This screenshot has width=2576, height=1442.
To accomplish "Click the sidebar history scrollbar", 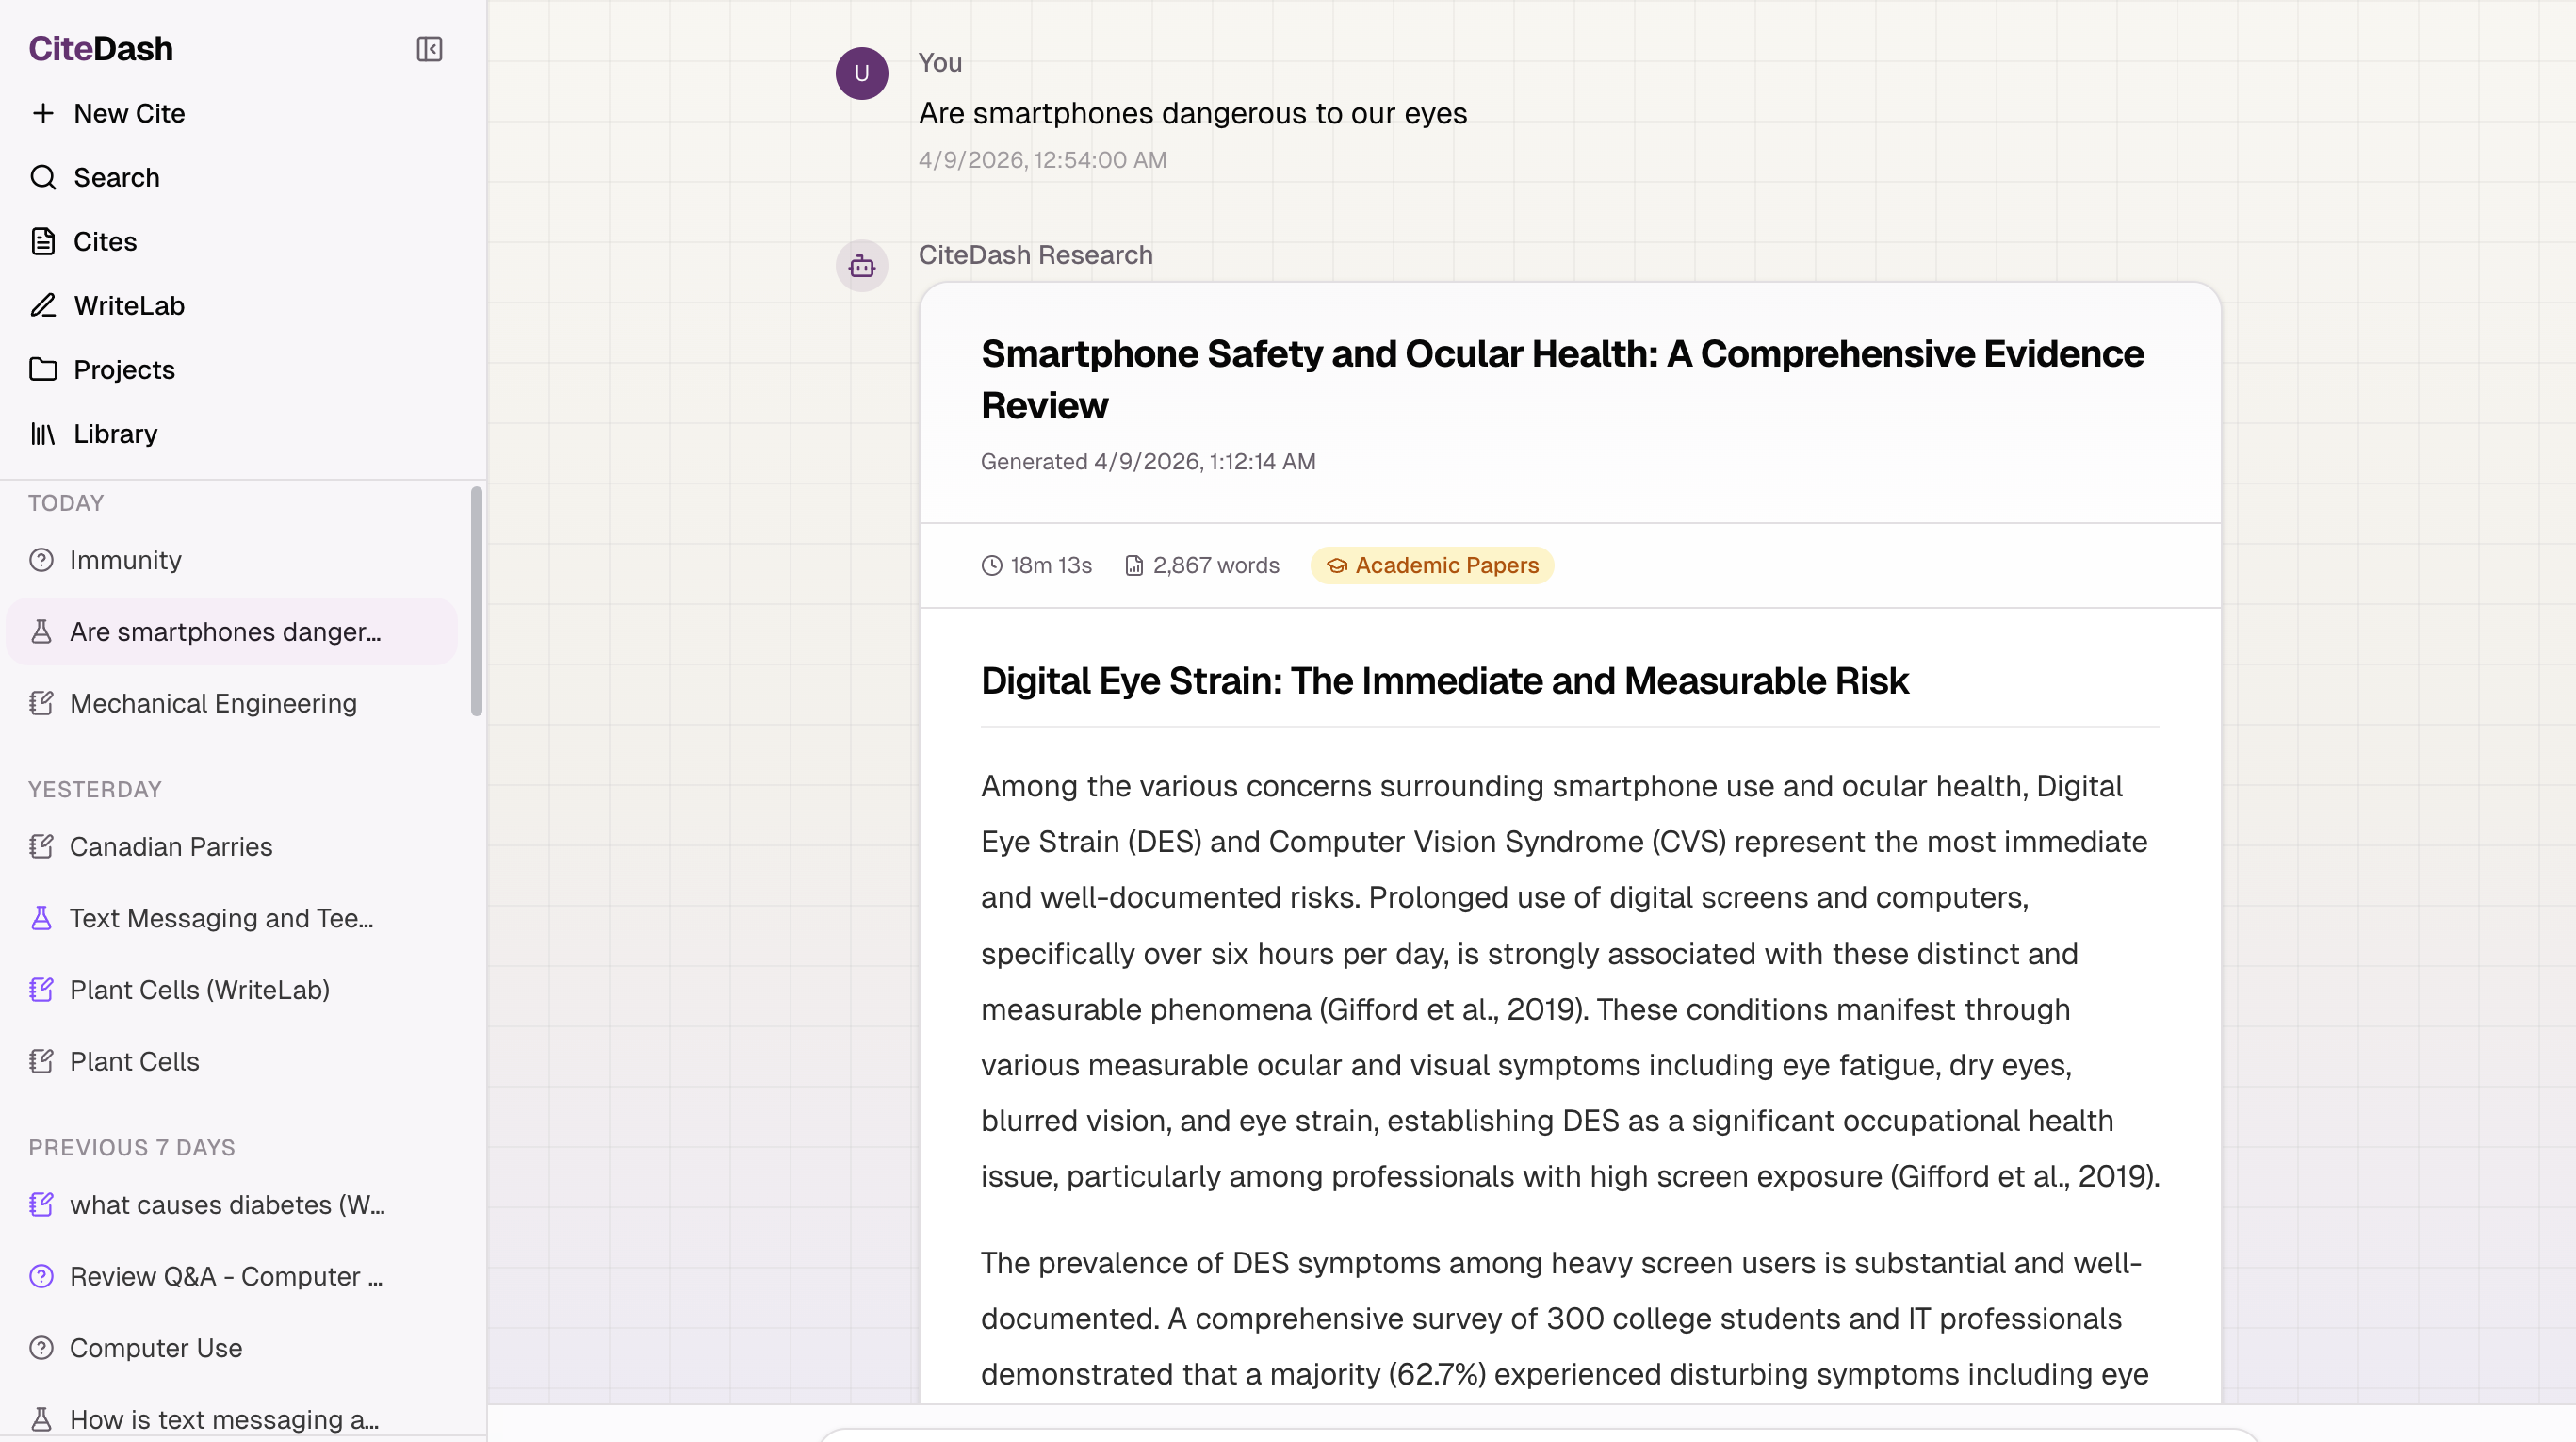I will (x=476, y=600).
